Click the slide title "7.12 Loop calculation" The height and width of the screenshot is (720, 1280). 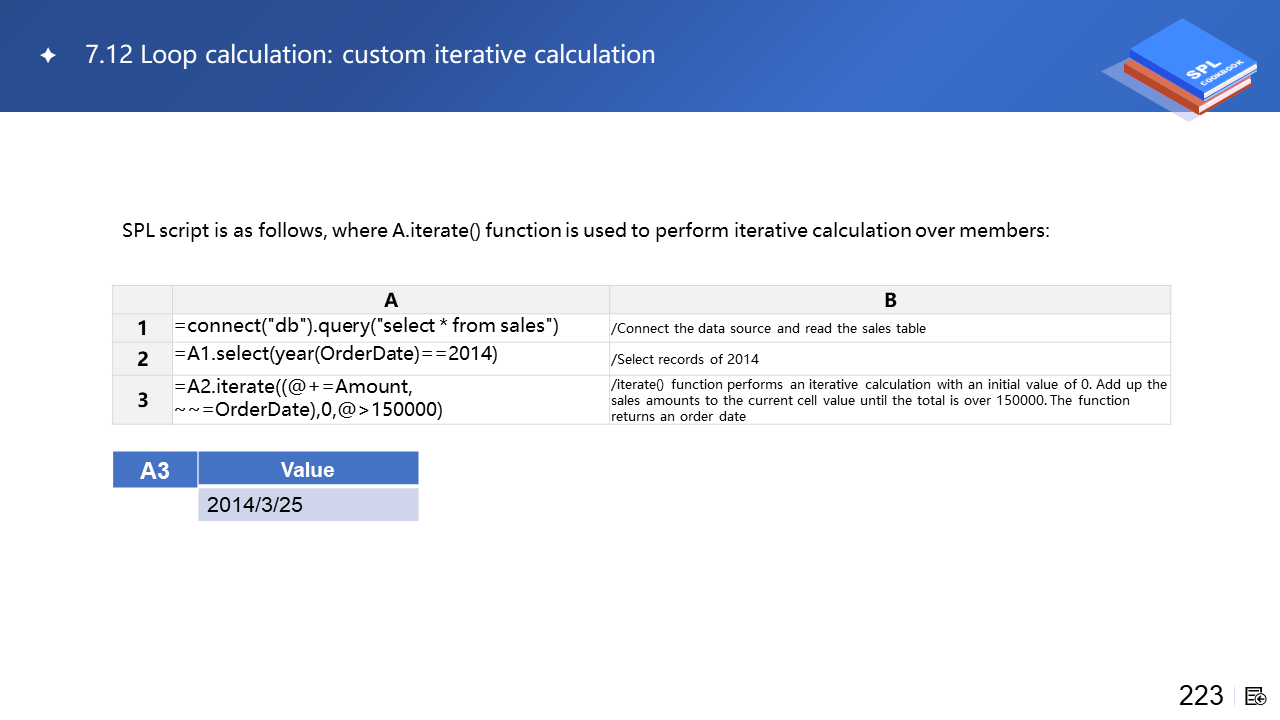pyautogui.click(x=370, y=55)
